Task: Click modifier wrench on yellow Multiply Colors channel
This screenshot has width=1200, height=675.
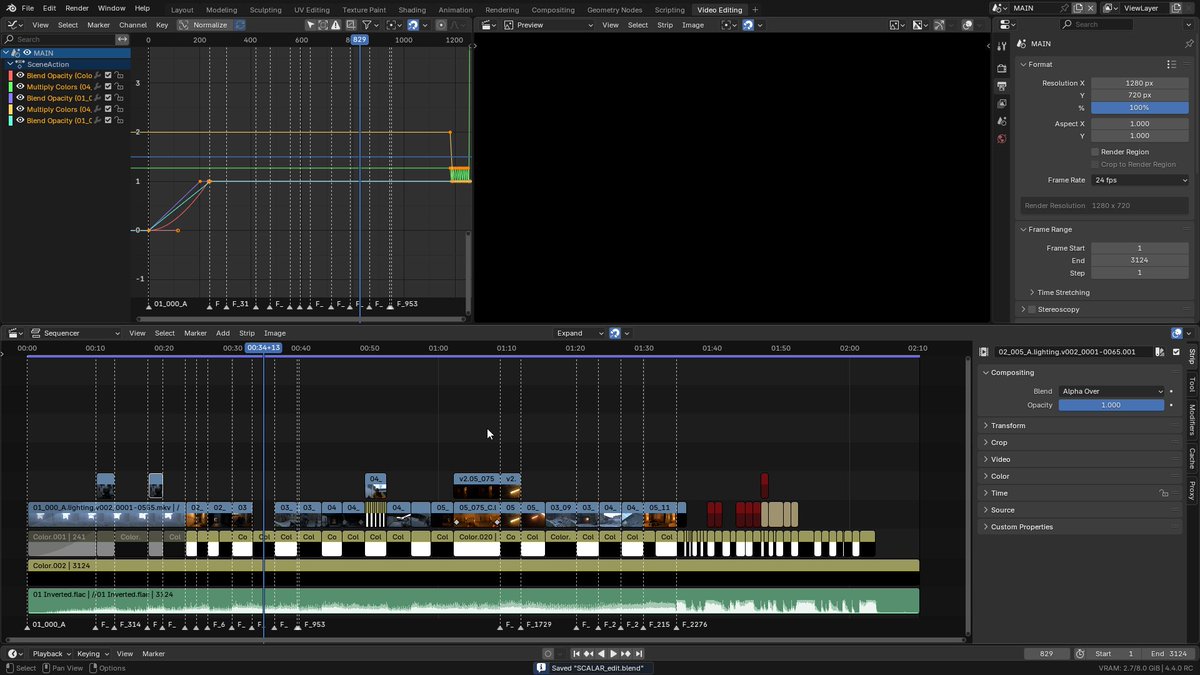Action: (98, 109)
